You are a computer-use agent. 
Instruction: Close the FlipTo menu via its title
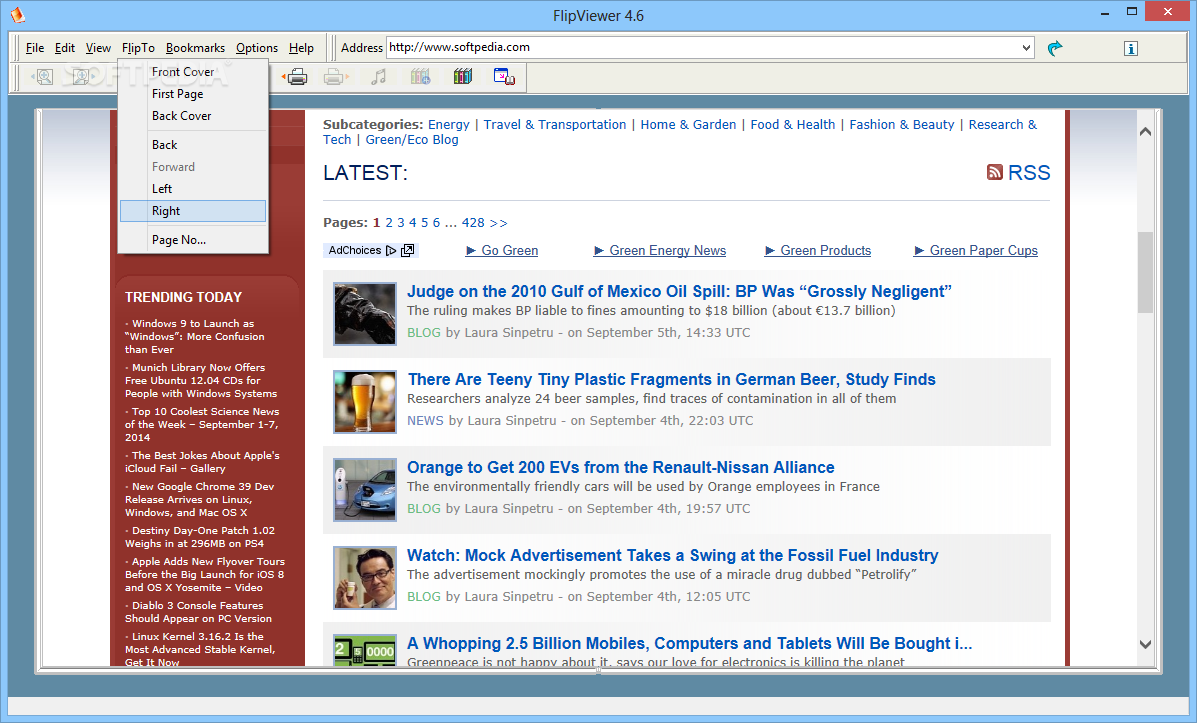pos(138,47)
